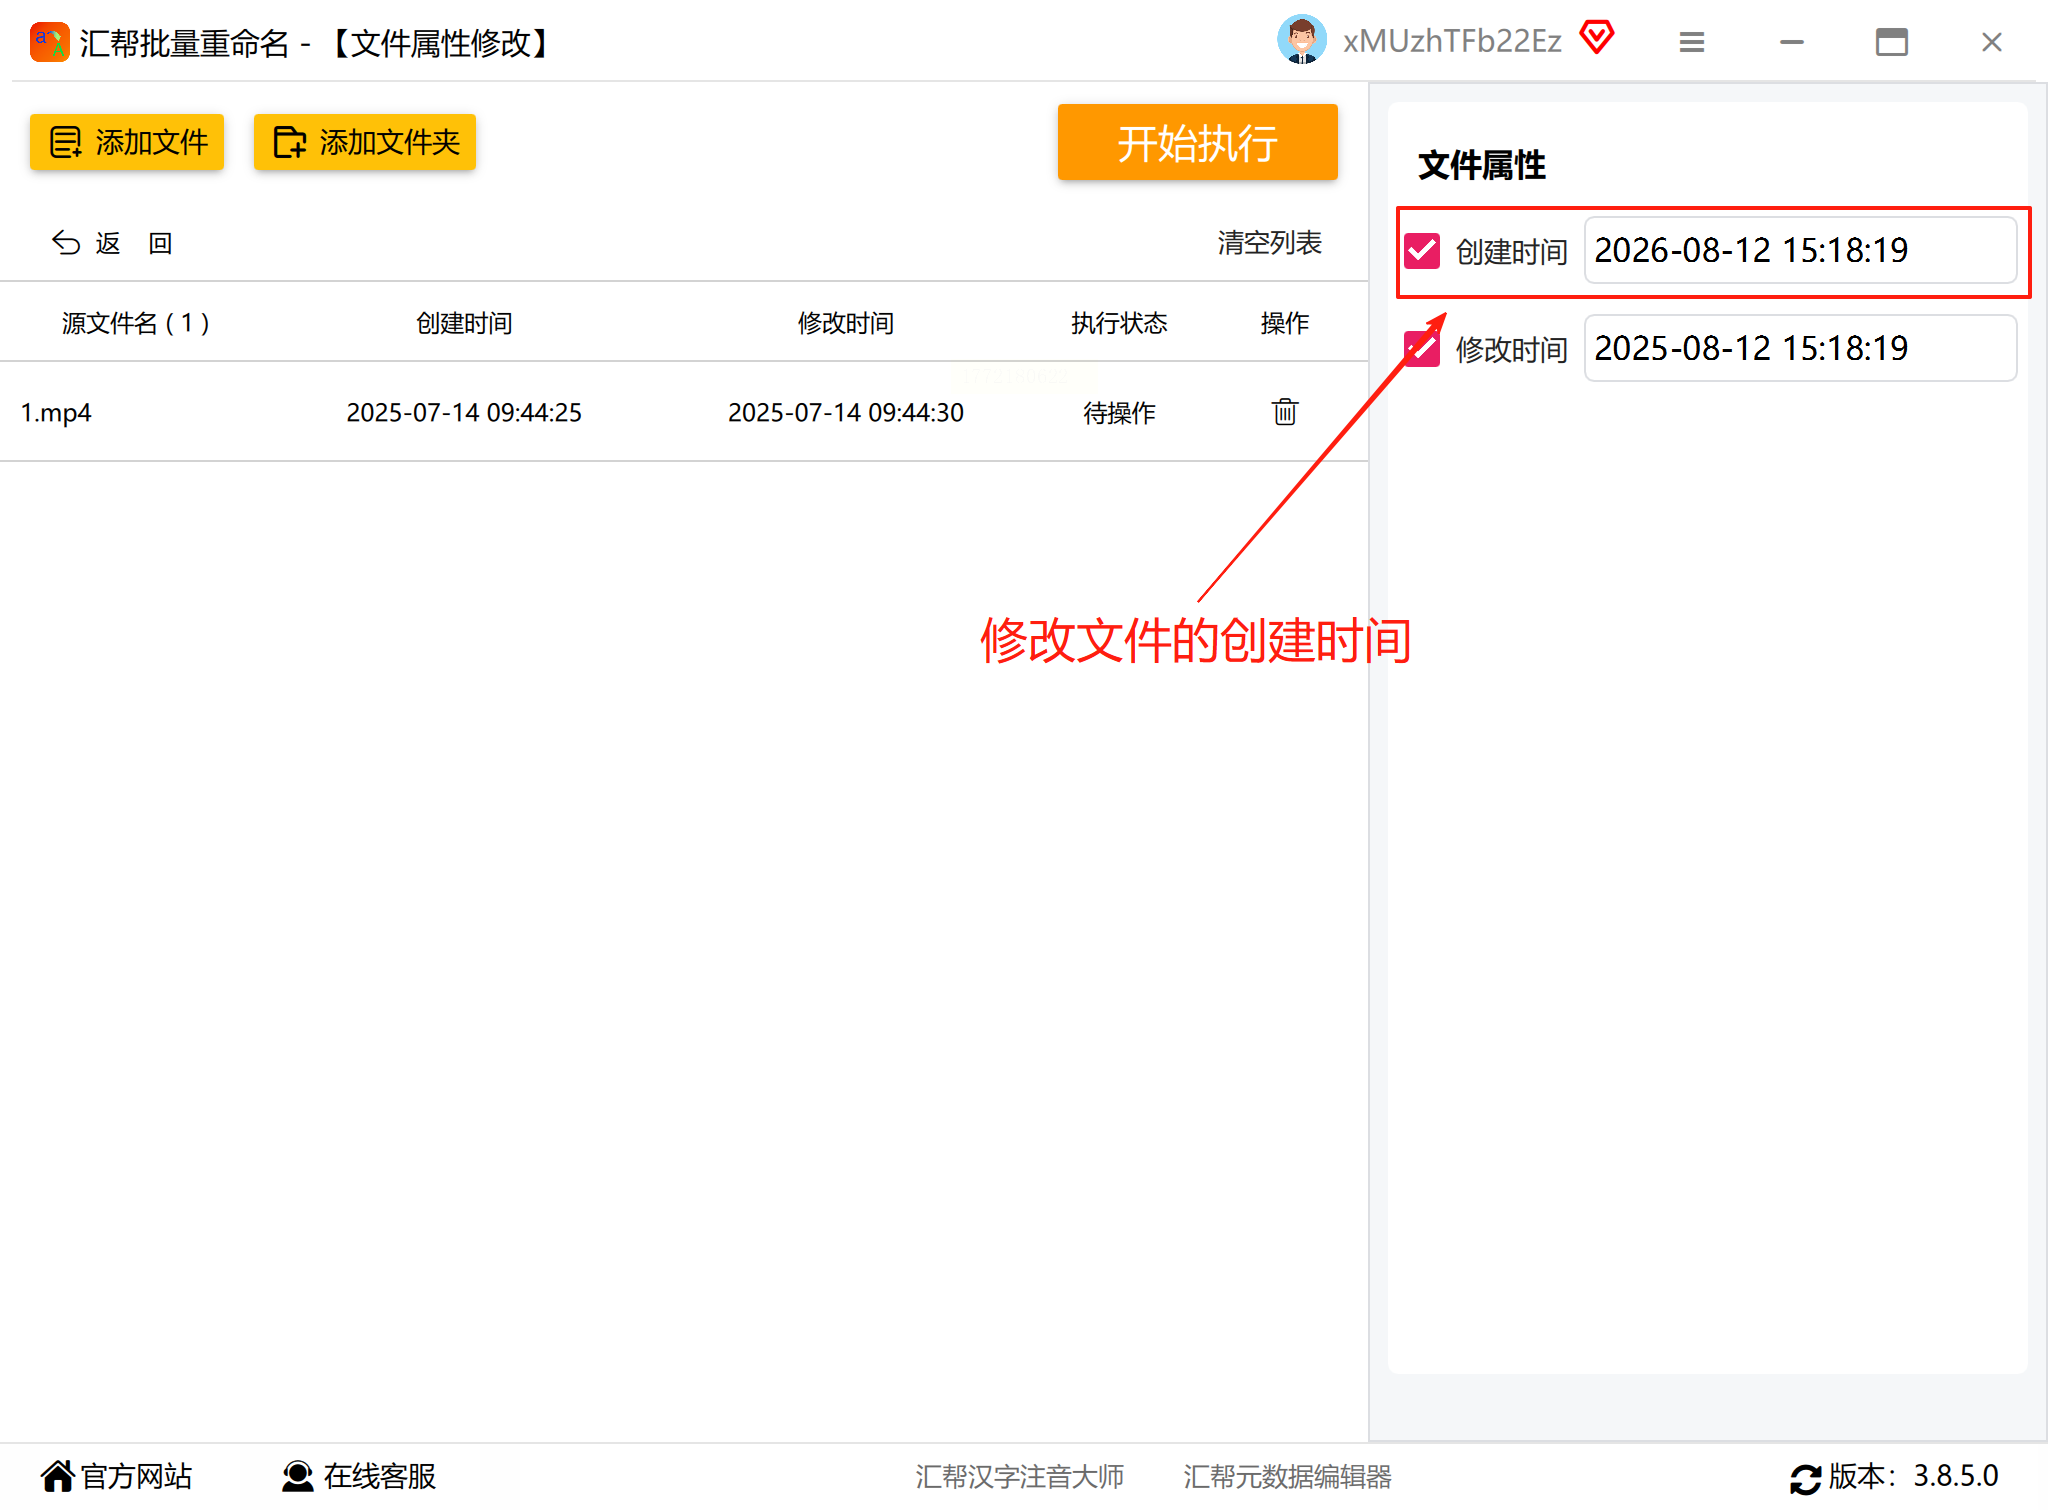The height and width of the screenshot is (1510, 2048).
Task: Open 汇帮元数据编辑器 link
Action: point(1287,1476)
